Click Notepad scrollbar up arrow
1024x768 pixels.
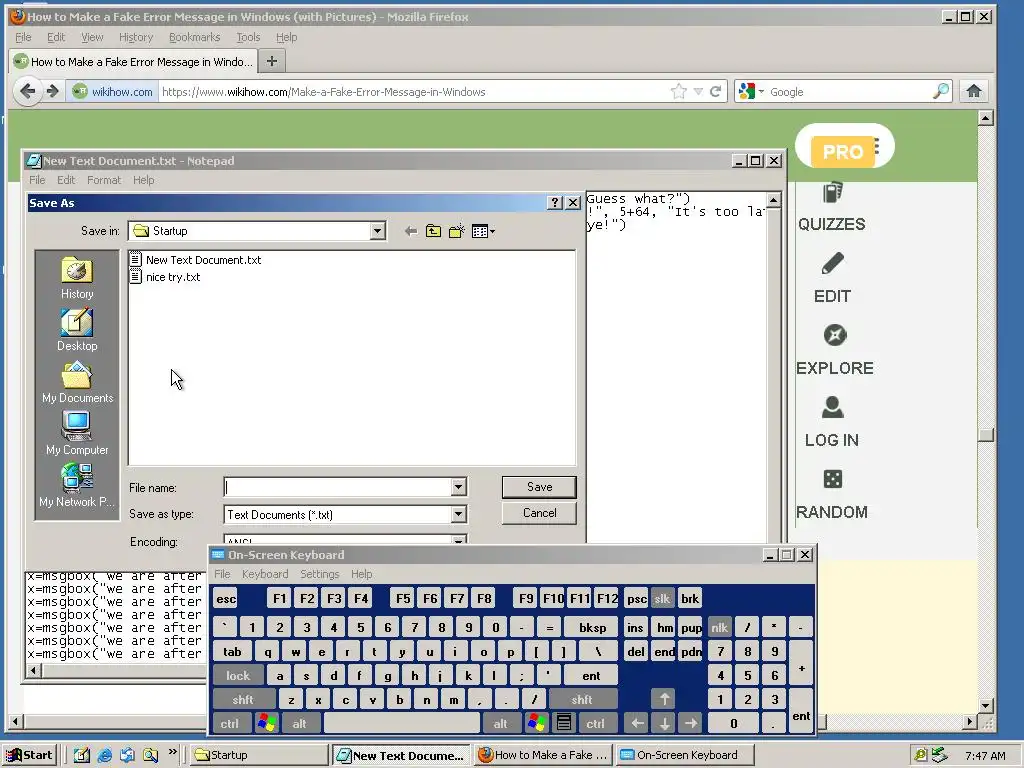pos(774,200)
